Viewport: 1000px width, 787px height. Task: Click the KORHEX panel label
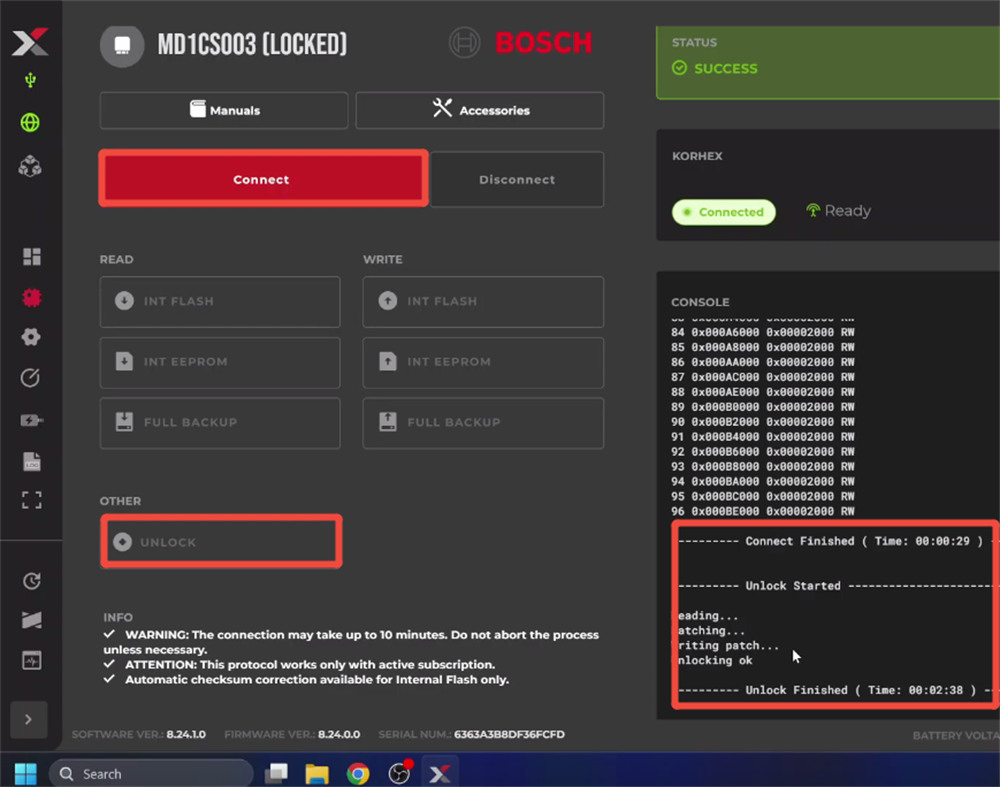[697, 156]
